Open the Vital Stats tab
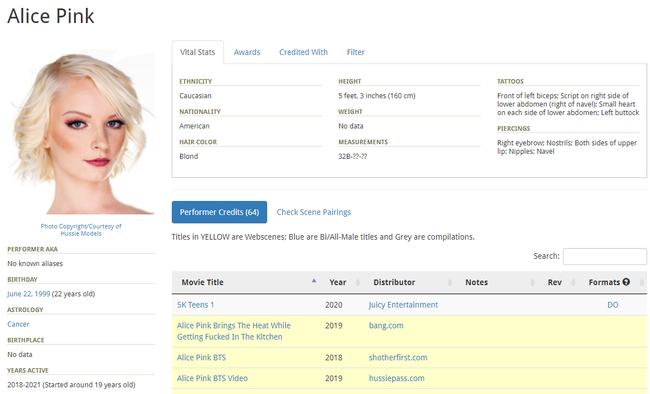650x394 pixels. [x=197, y=52]
